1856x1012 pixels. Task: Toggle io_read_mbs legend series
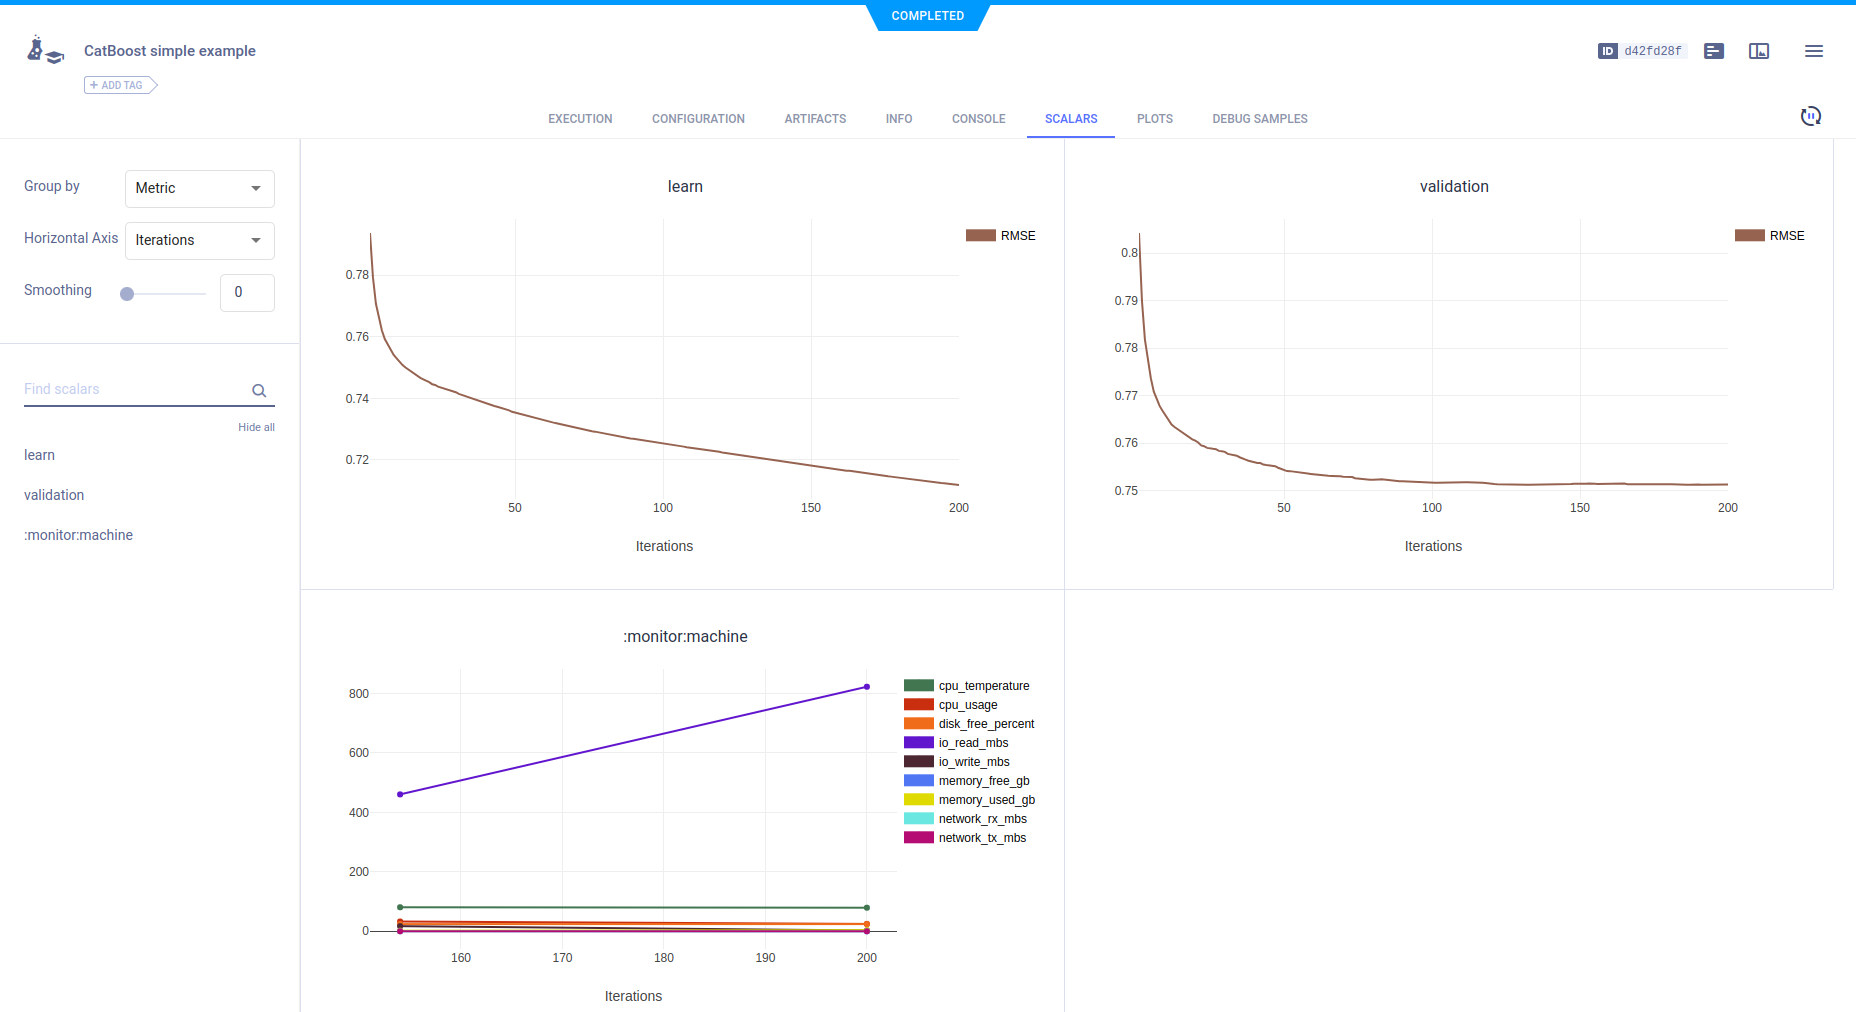972,743
